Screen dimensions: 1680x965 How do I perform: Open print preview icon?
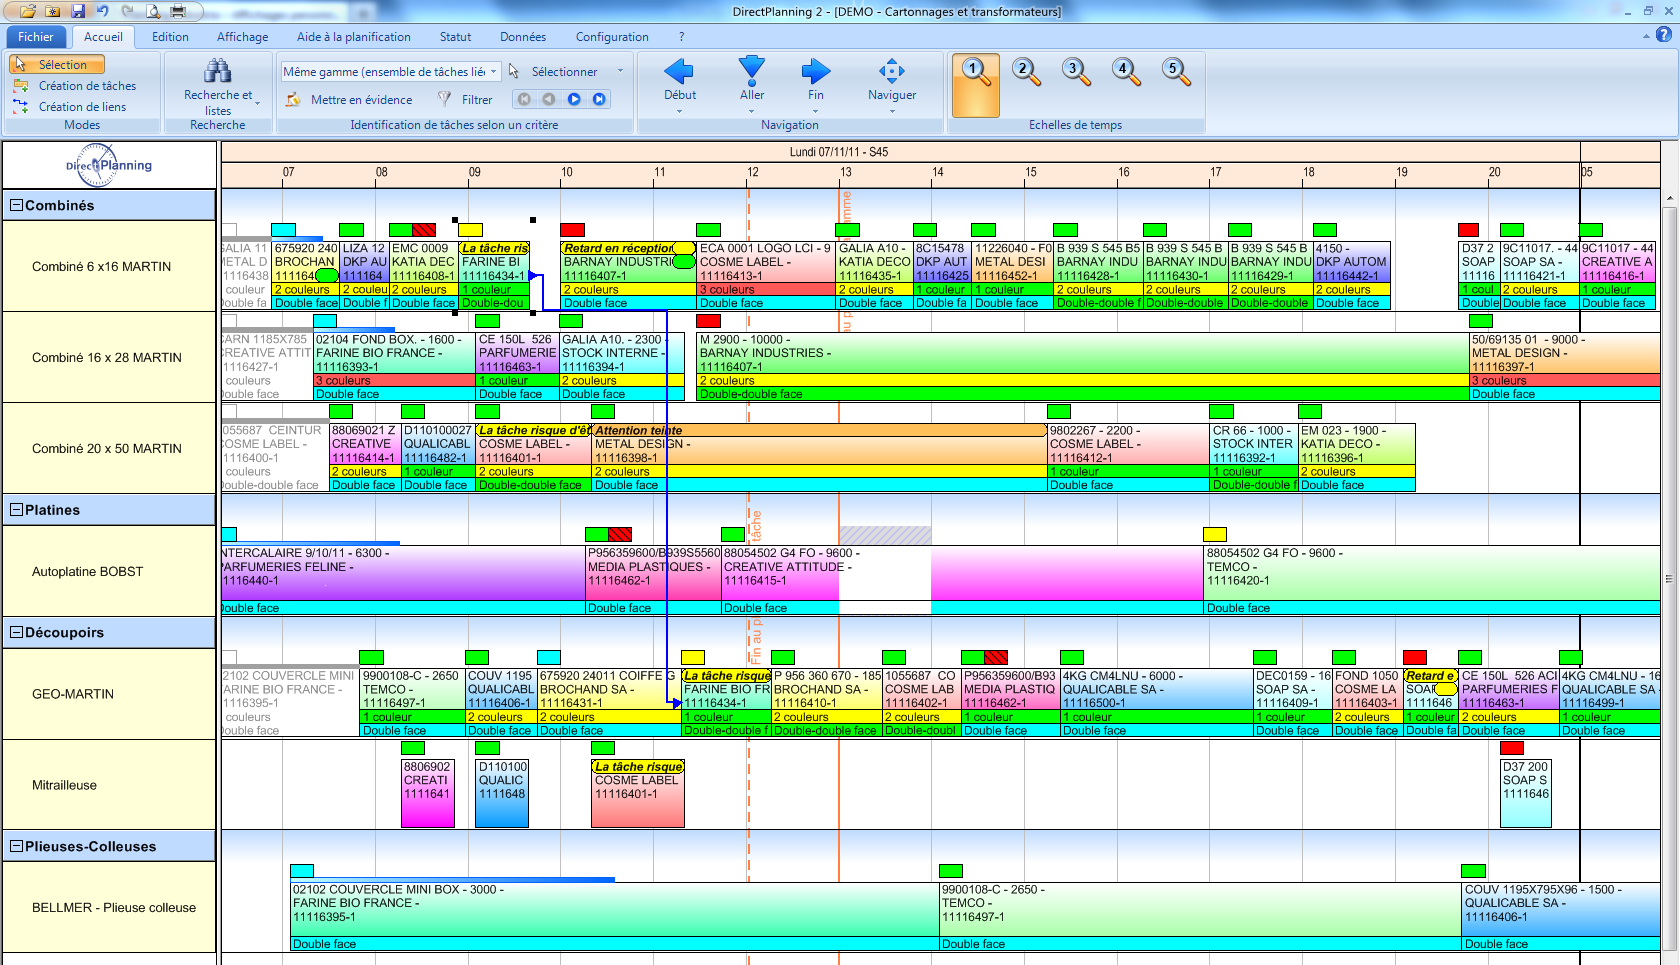[x=153, y=11]
